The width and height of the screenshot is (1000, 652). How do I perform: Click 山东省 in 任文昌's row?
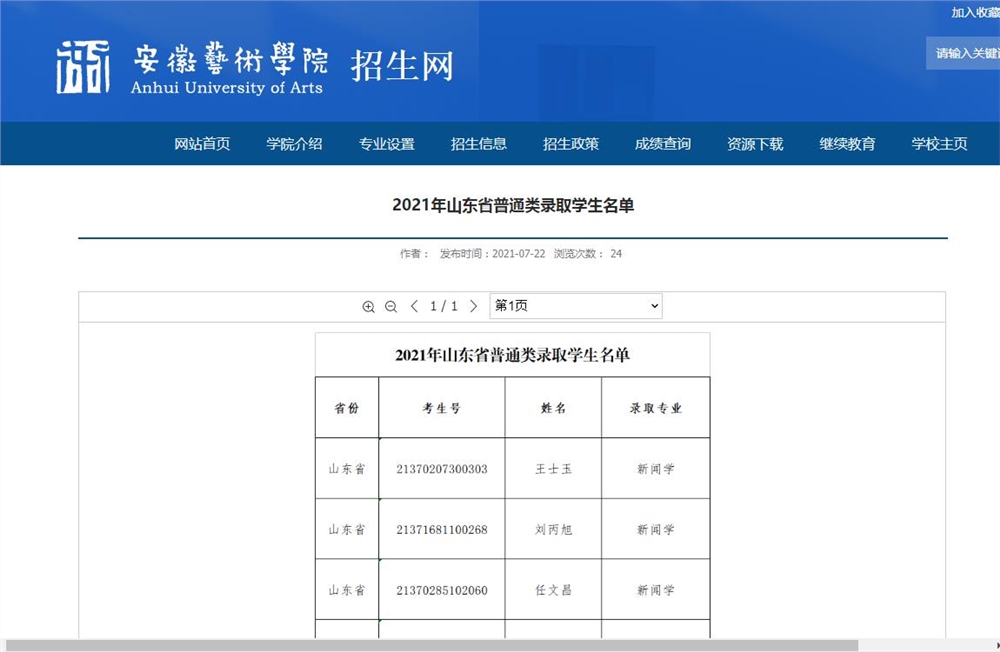point(347,590)
